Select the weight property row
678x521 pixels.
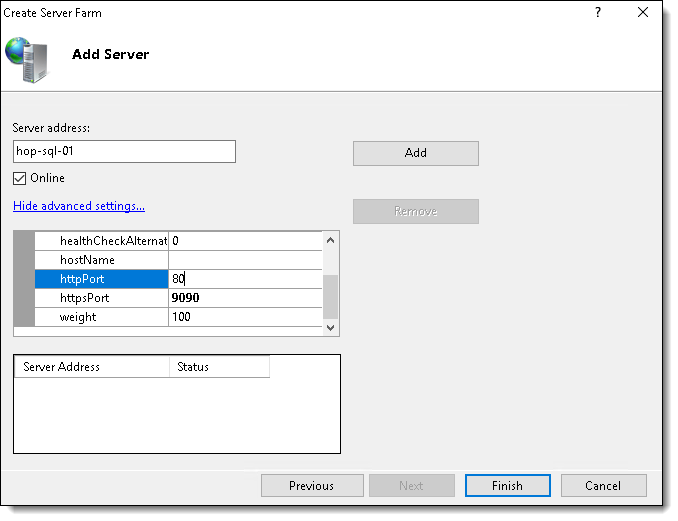pyautogui.click(x=179, y=317)
